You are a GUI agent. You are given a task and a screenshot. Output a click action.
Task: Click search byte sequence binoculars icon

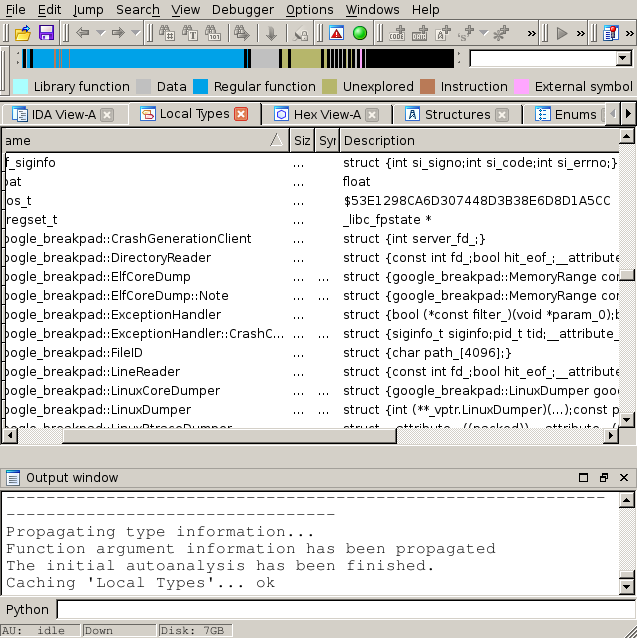(x=213, y=33)
